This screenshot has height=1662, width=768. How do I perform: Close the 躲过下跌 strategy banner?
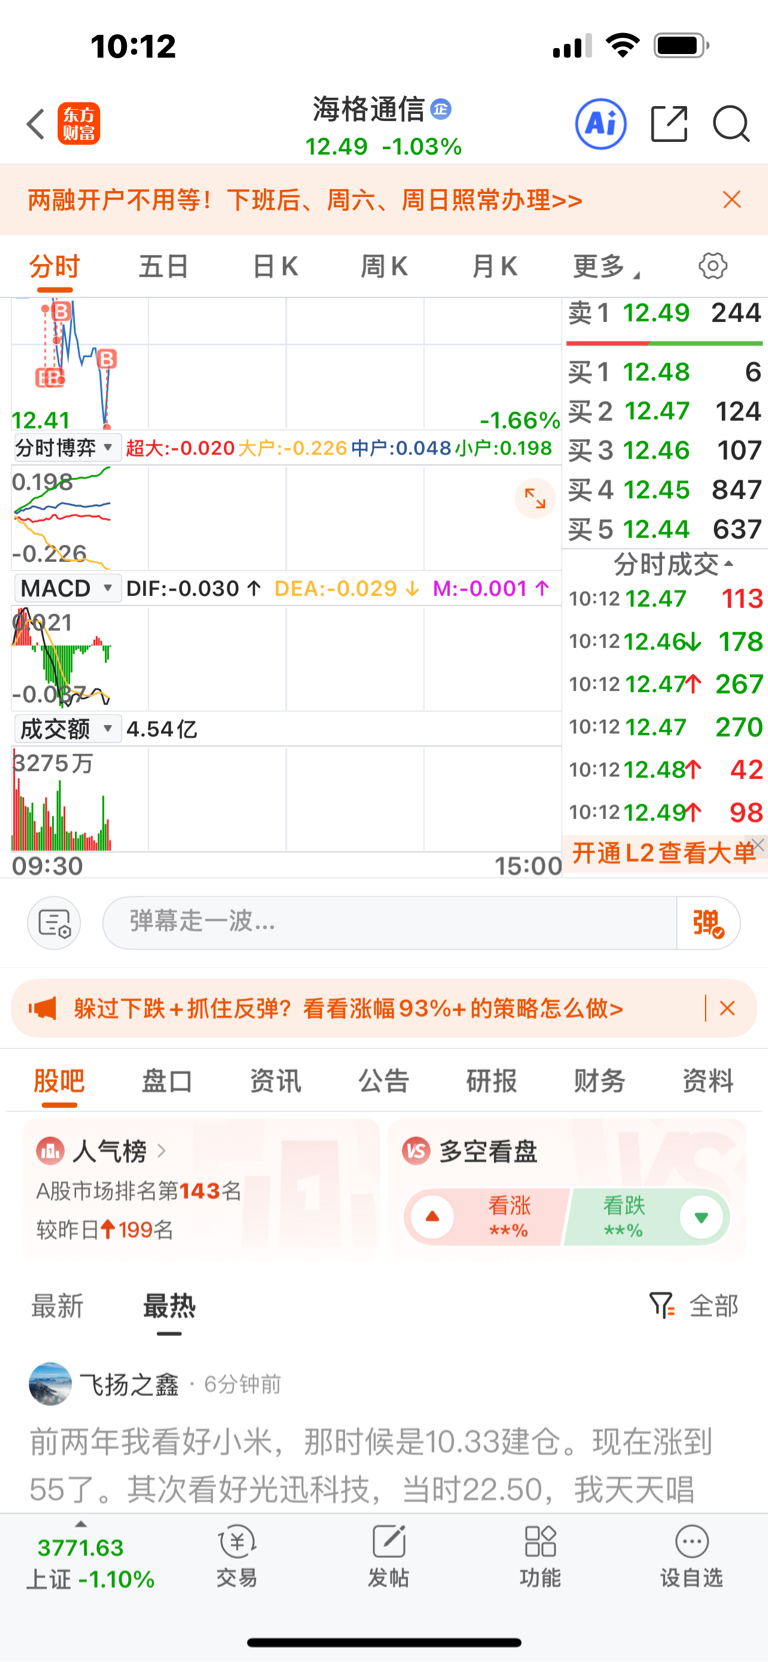click(727, 1008)
